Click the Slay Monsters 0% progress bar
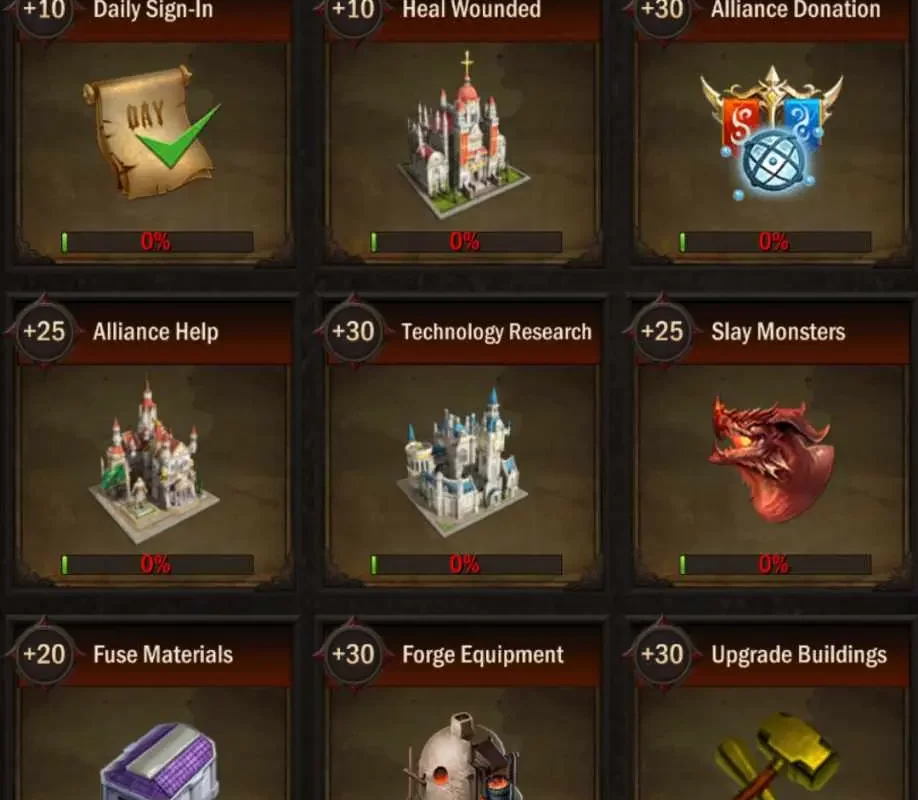This screenshot has height=800, width=918. [x=775, y=564]
